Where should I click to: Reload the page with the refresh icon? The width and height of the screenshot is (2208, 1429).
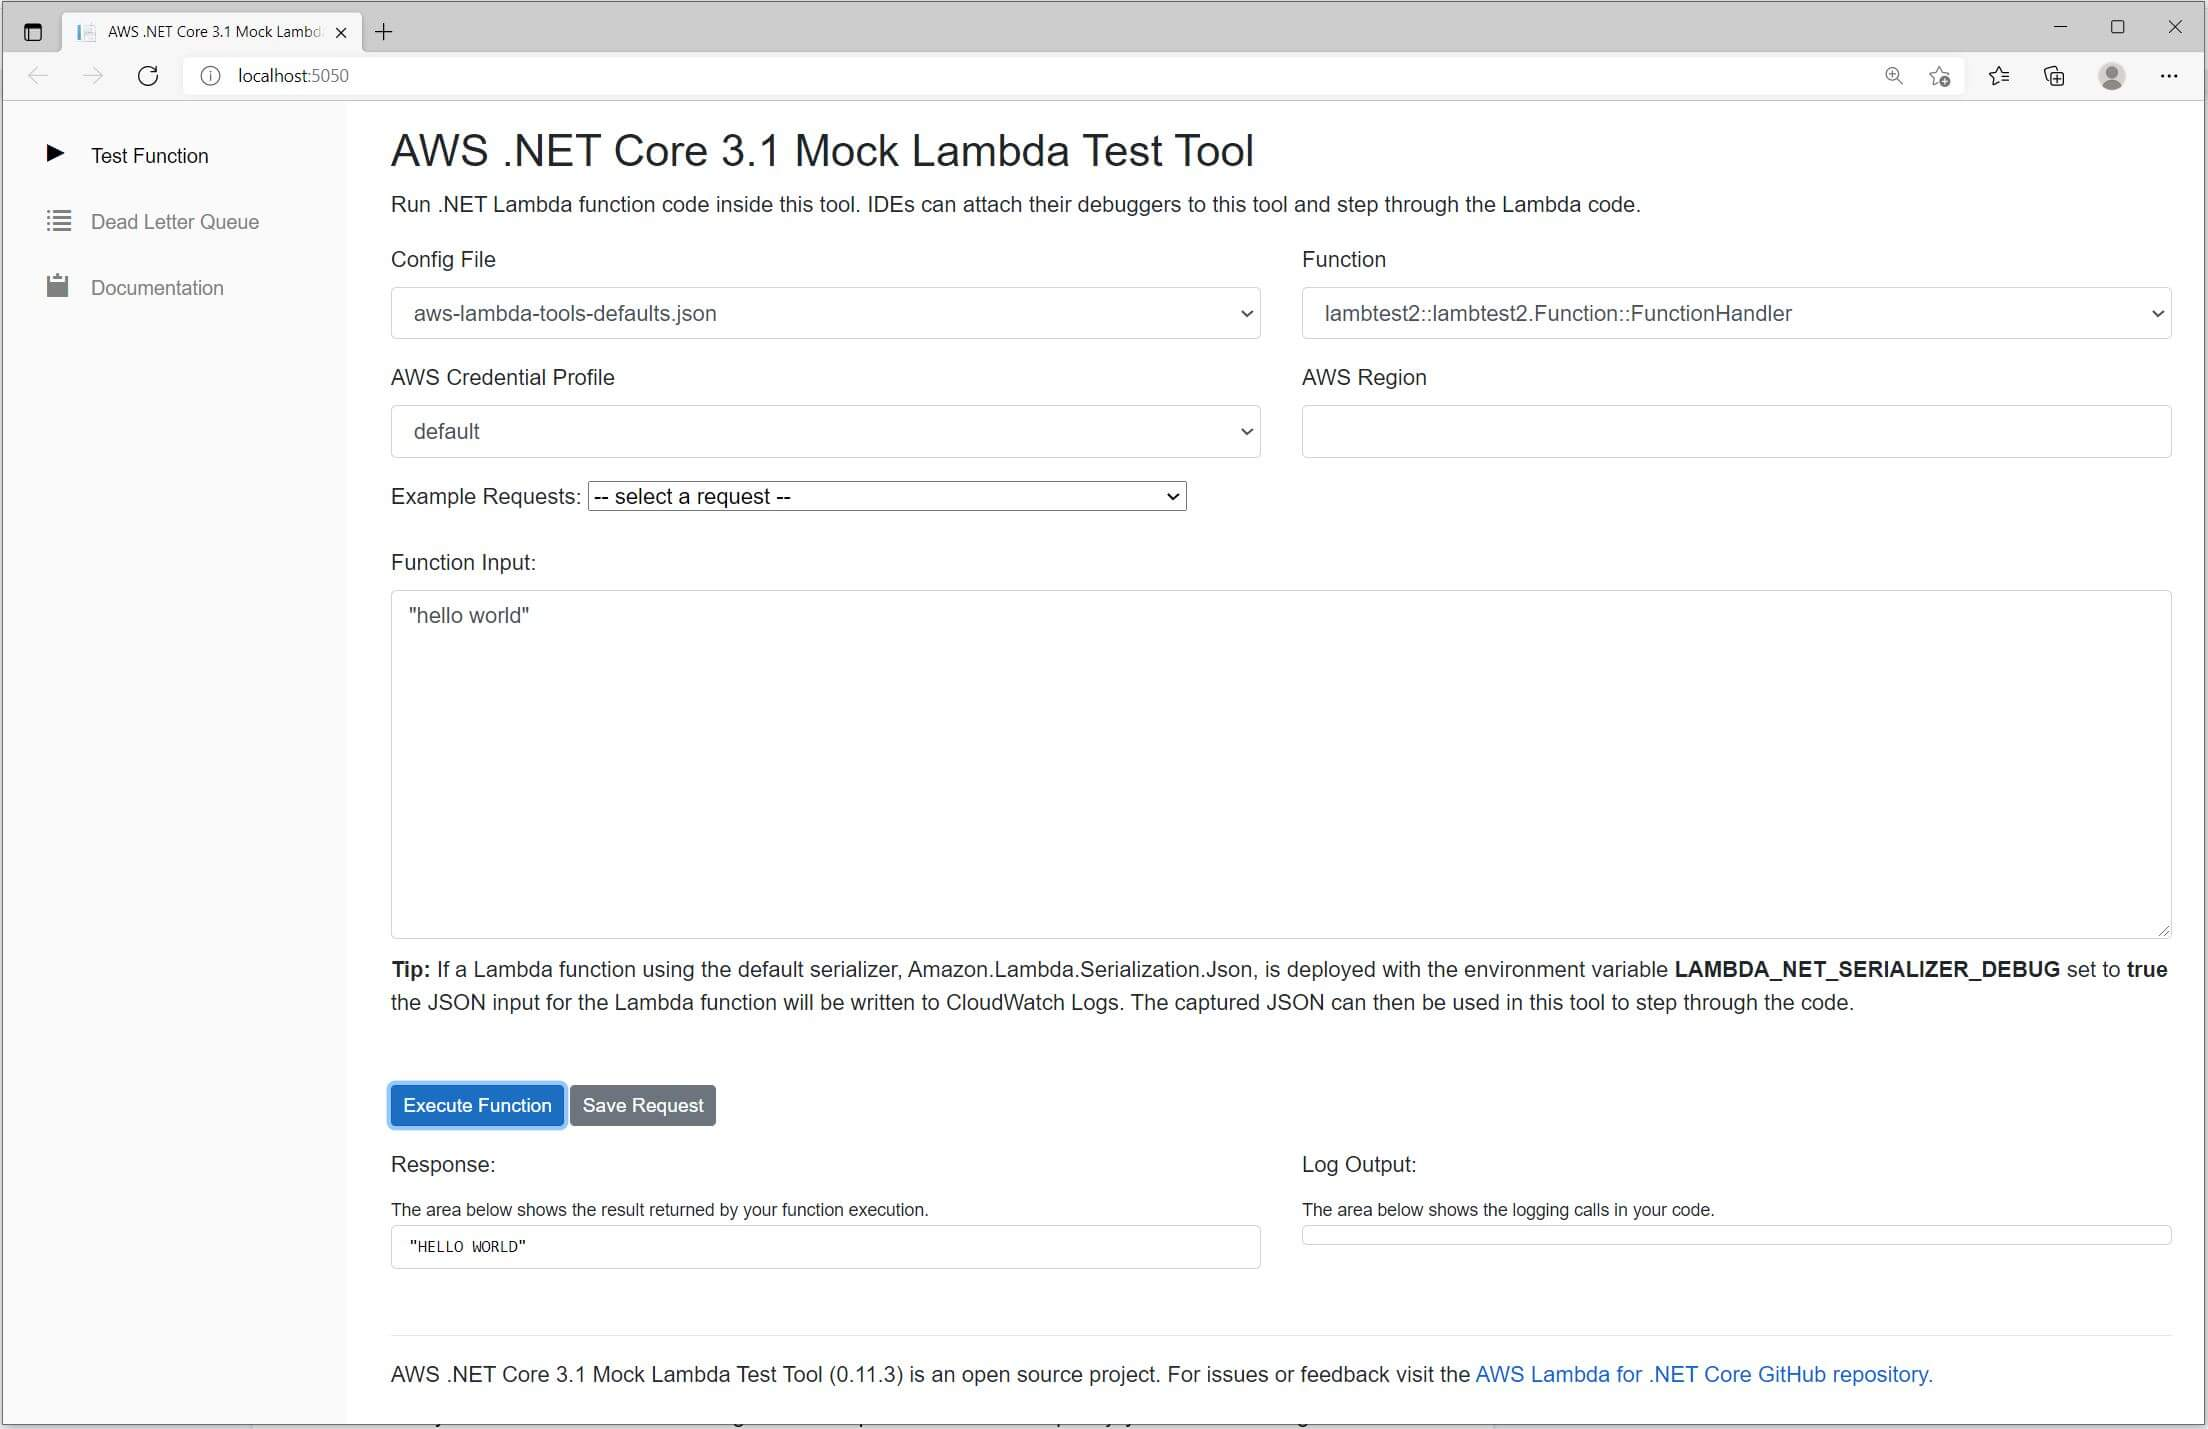pyautogui.click(x=148, y=76)
